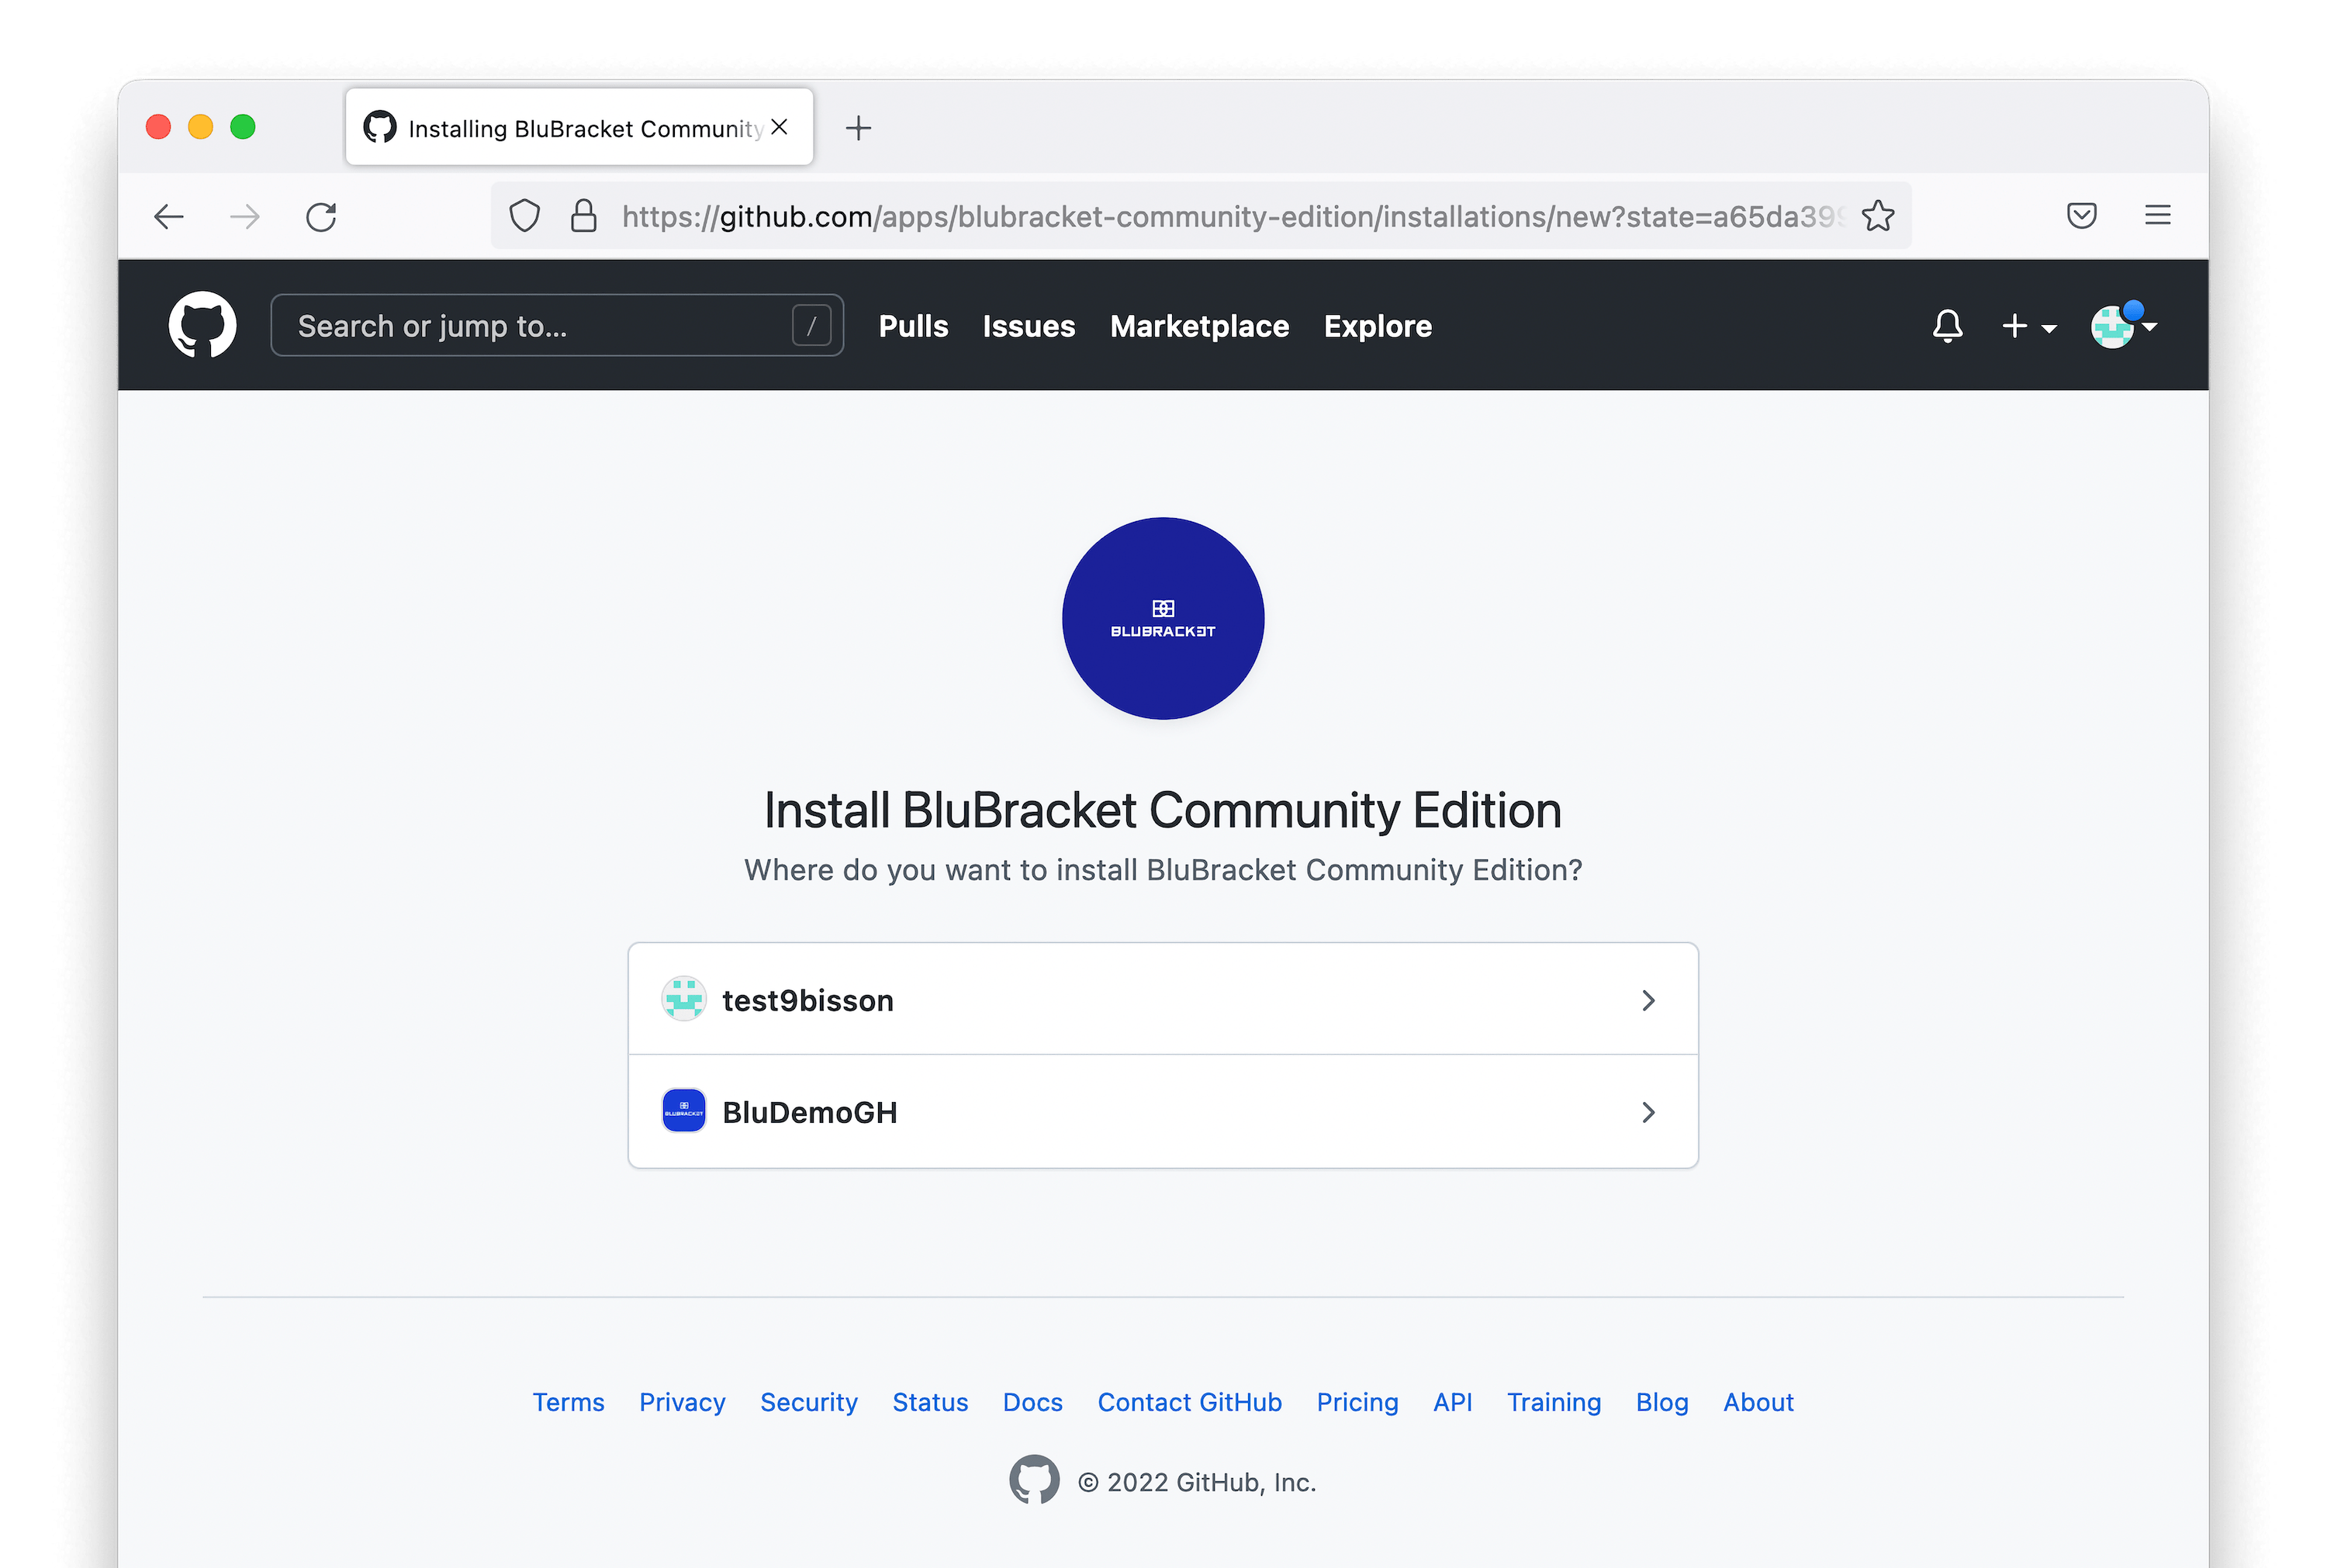Click the © 2022 GitHub, Inc. text

coord(1196,1482)
